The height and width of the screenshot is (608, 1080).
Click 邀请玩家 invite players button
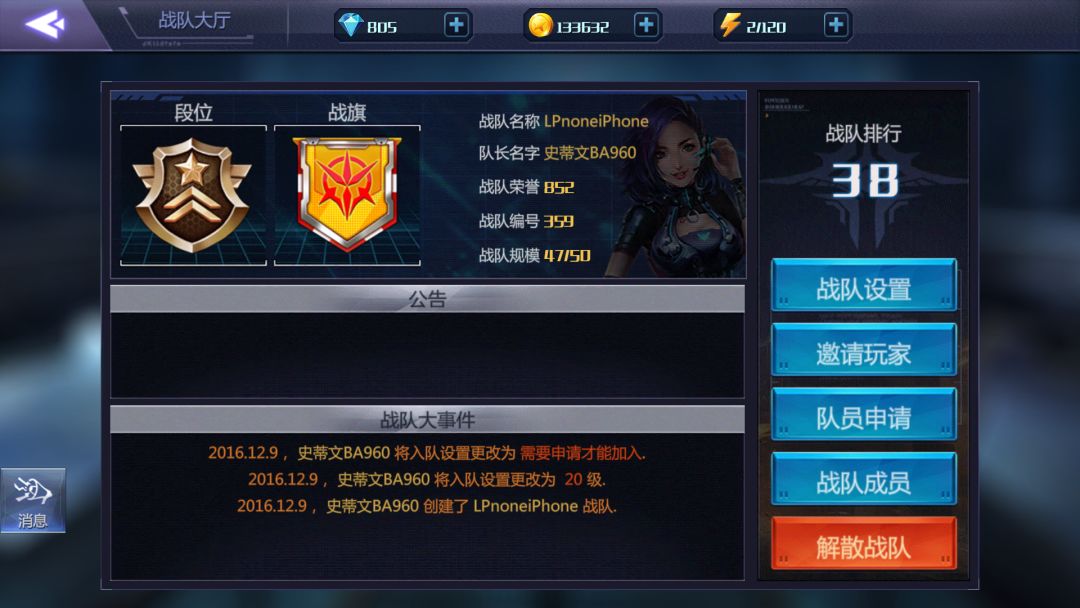864,351
